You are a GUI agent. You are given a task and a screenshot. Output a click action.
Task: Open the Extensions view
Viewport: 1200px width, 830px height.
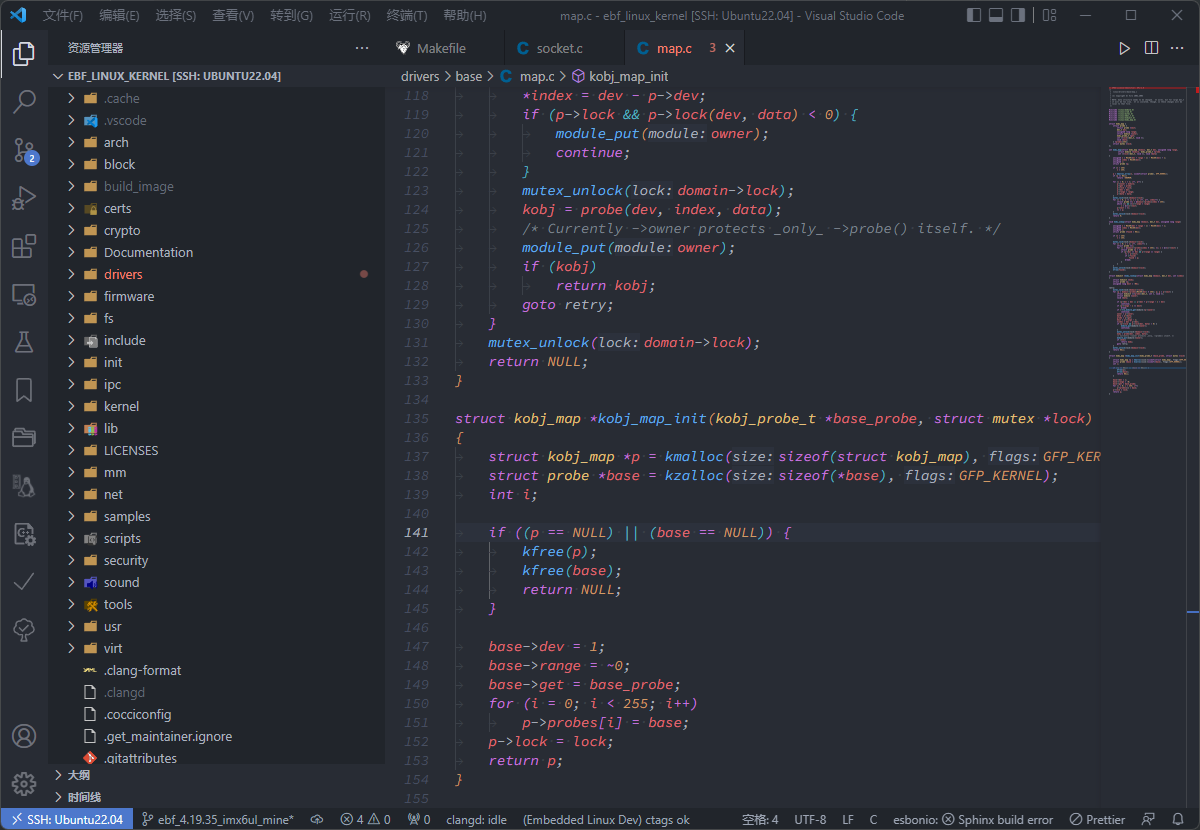(x=24, y=246)
